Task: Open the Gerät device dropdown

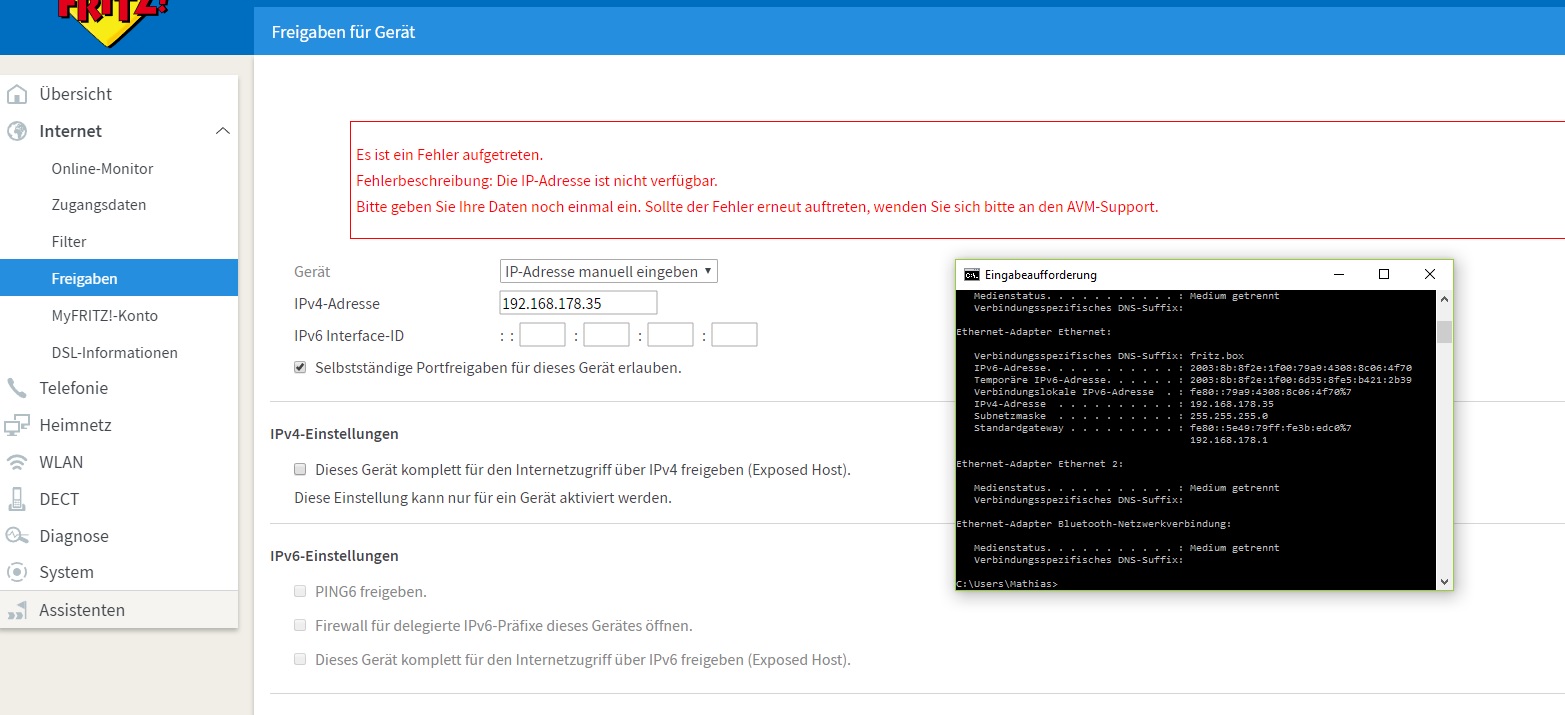Action: (x=608, y=271)
